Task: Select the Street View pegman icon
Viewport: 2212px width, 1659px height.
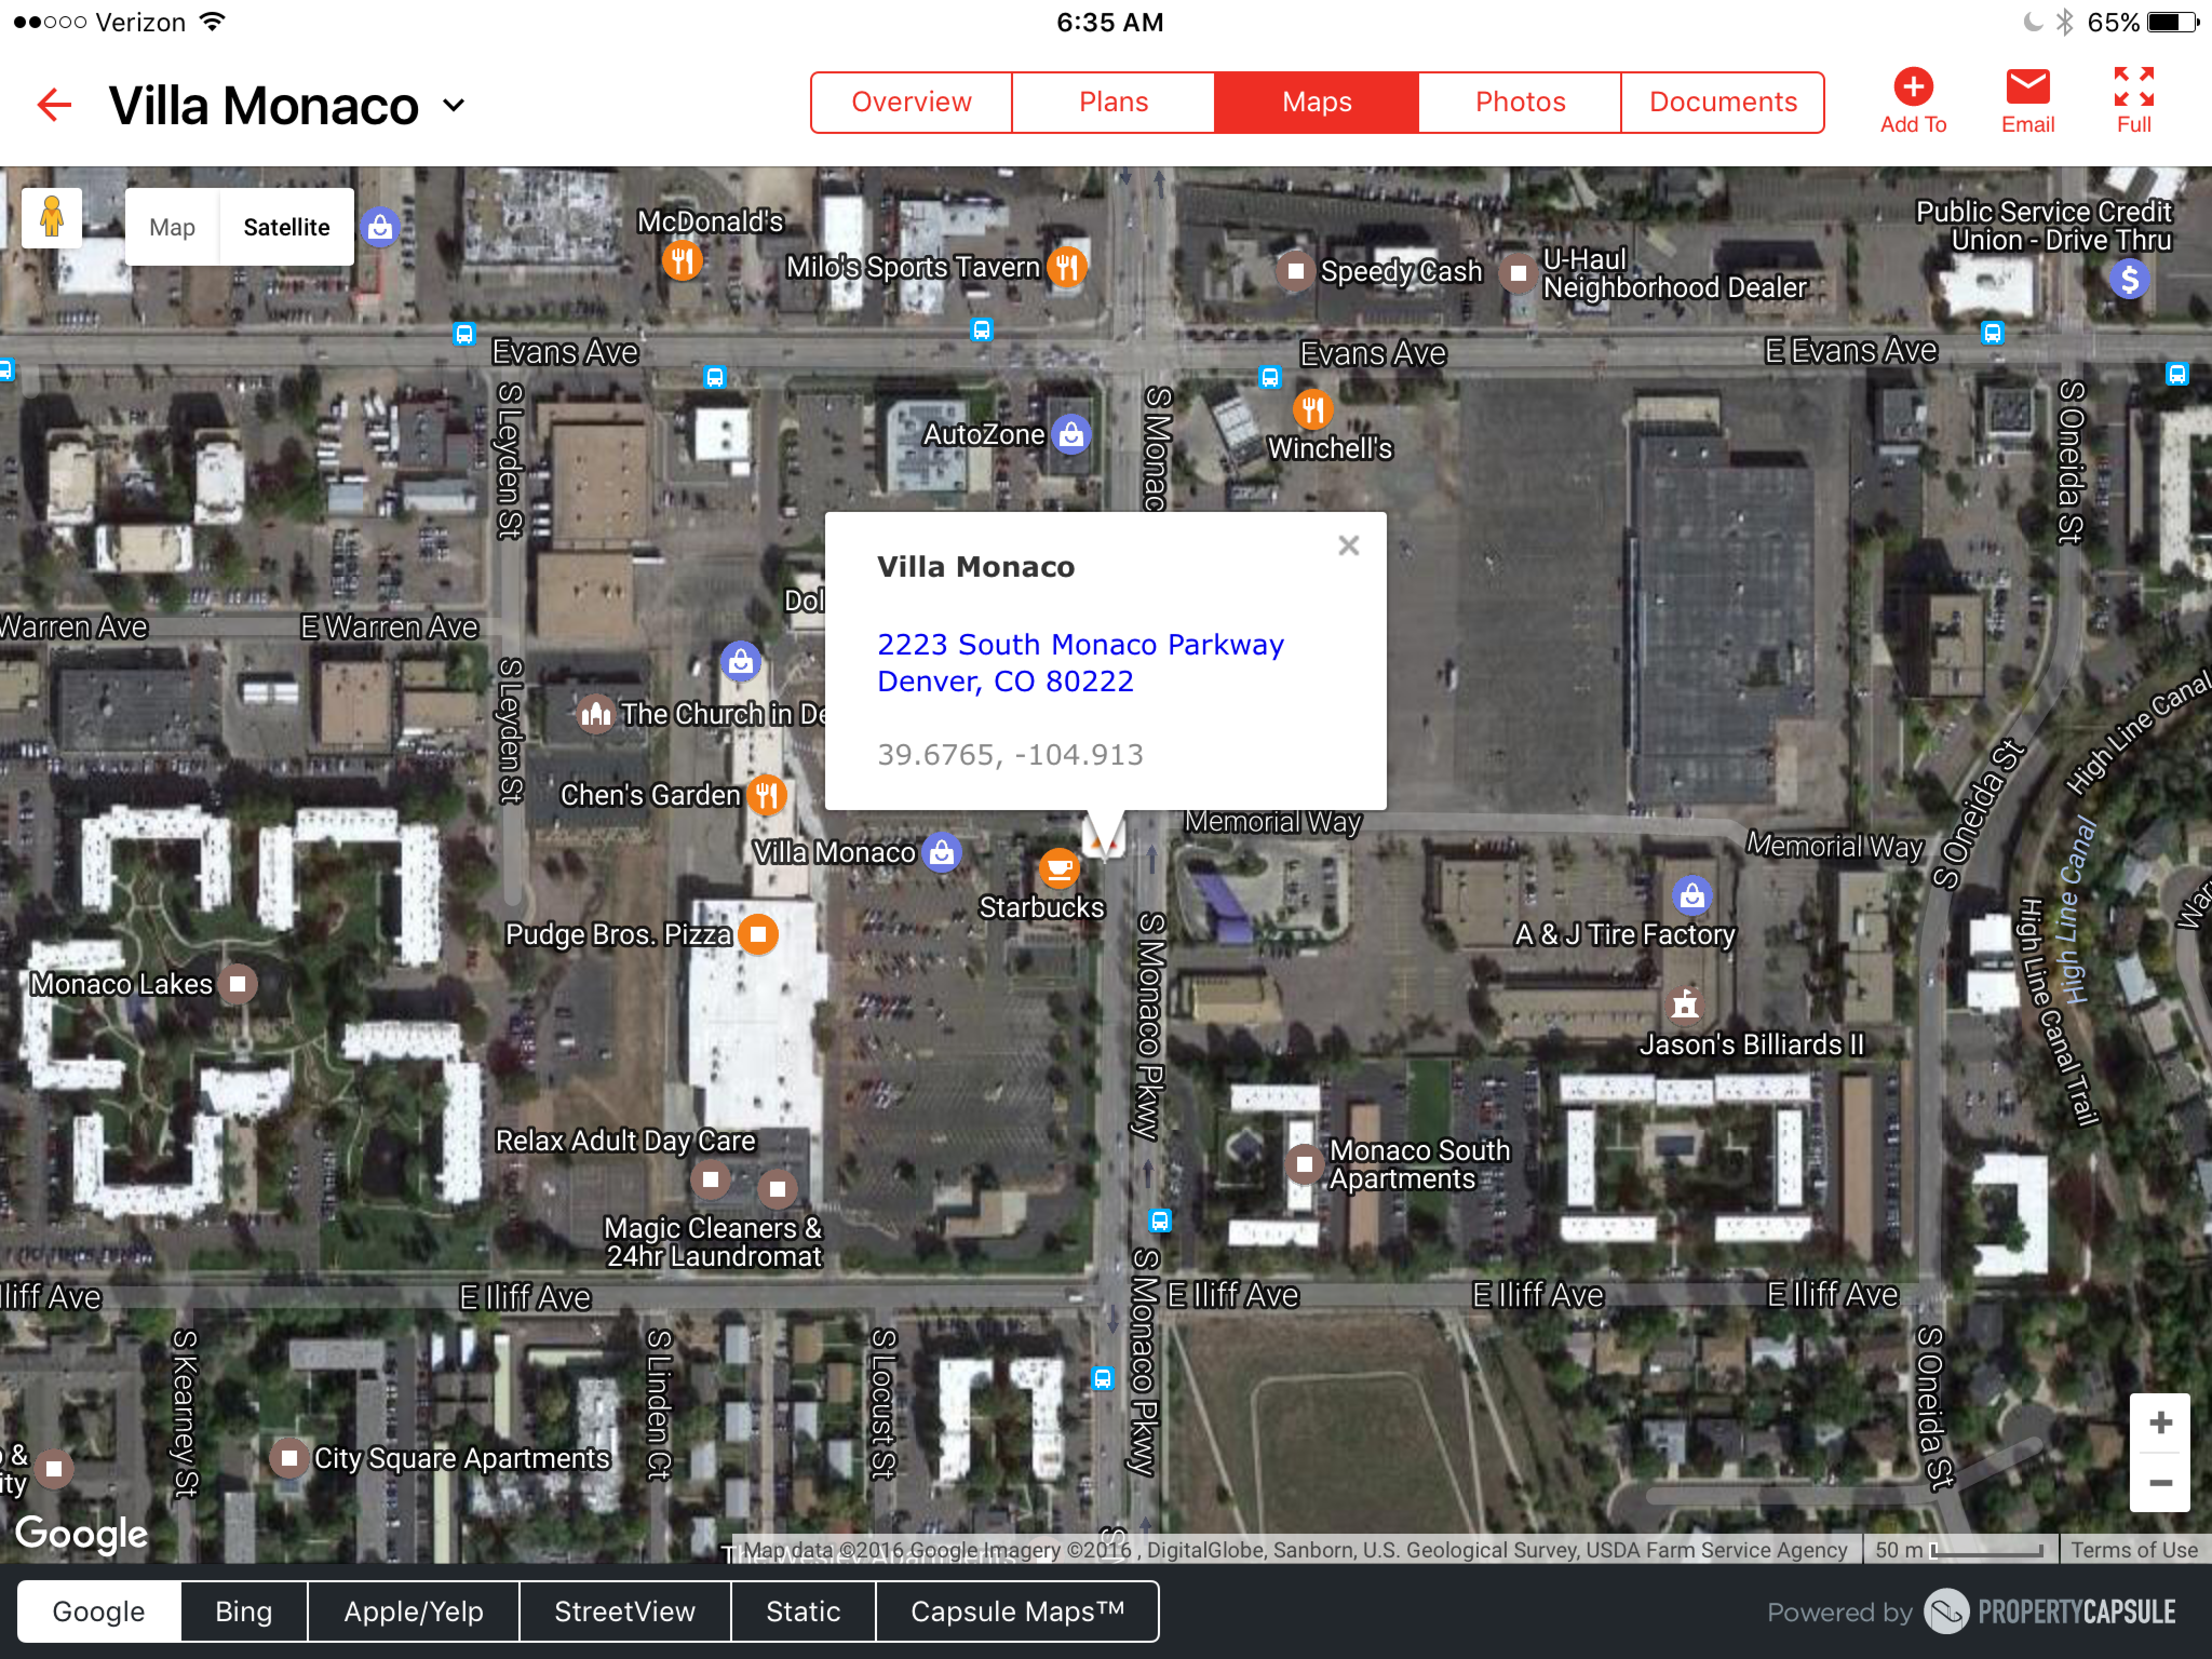Action: [x=52, y=218]
